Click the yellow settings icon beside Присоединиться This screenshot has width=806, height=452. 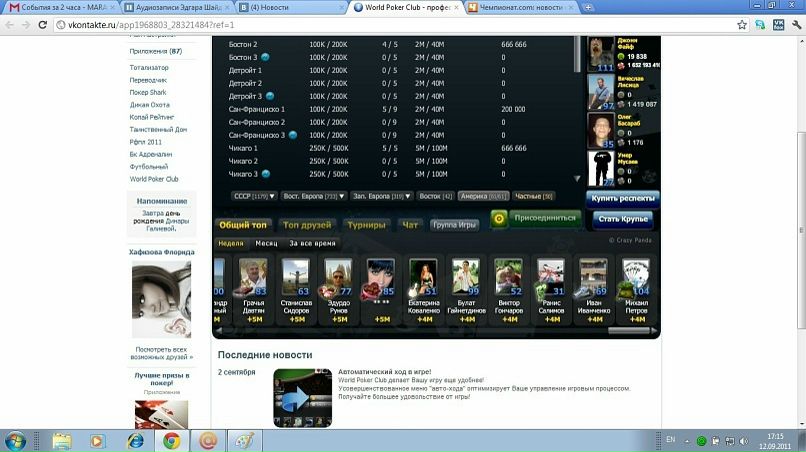(x=498, y=218)
